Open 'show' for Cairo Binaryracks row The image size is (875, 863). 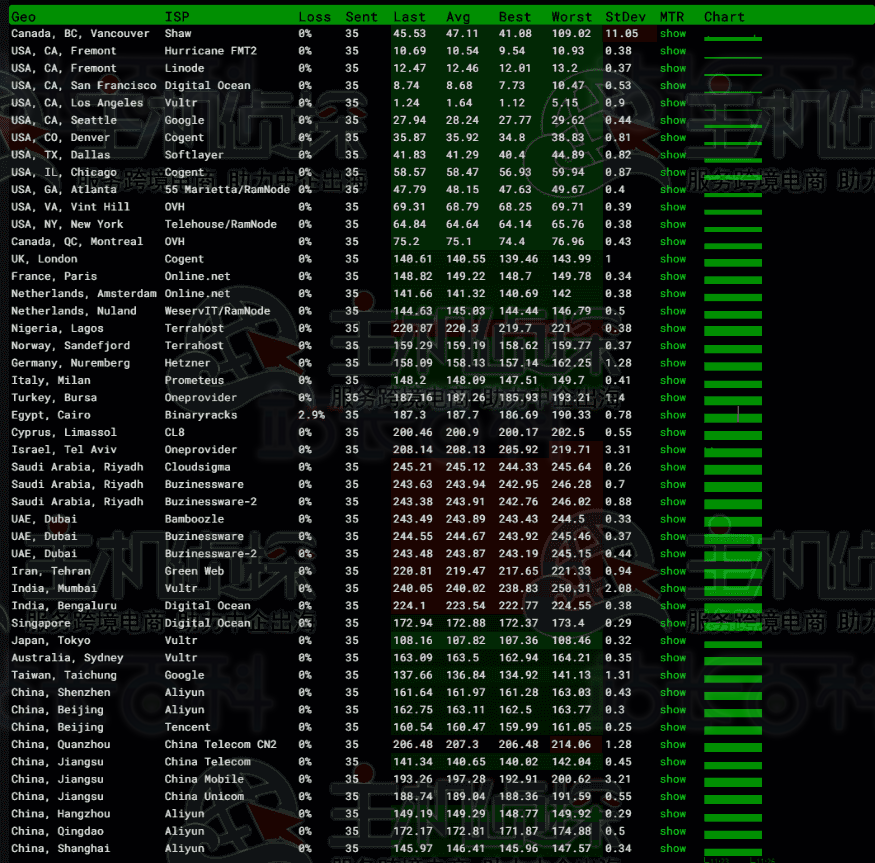672,415
